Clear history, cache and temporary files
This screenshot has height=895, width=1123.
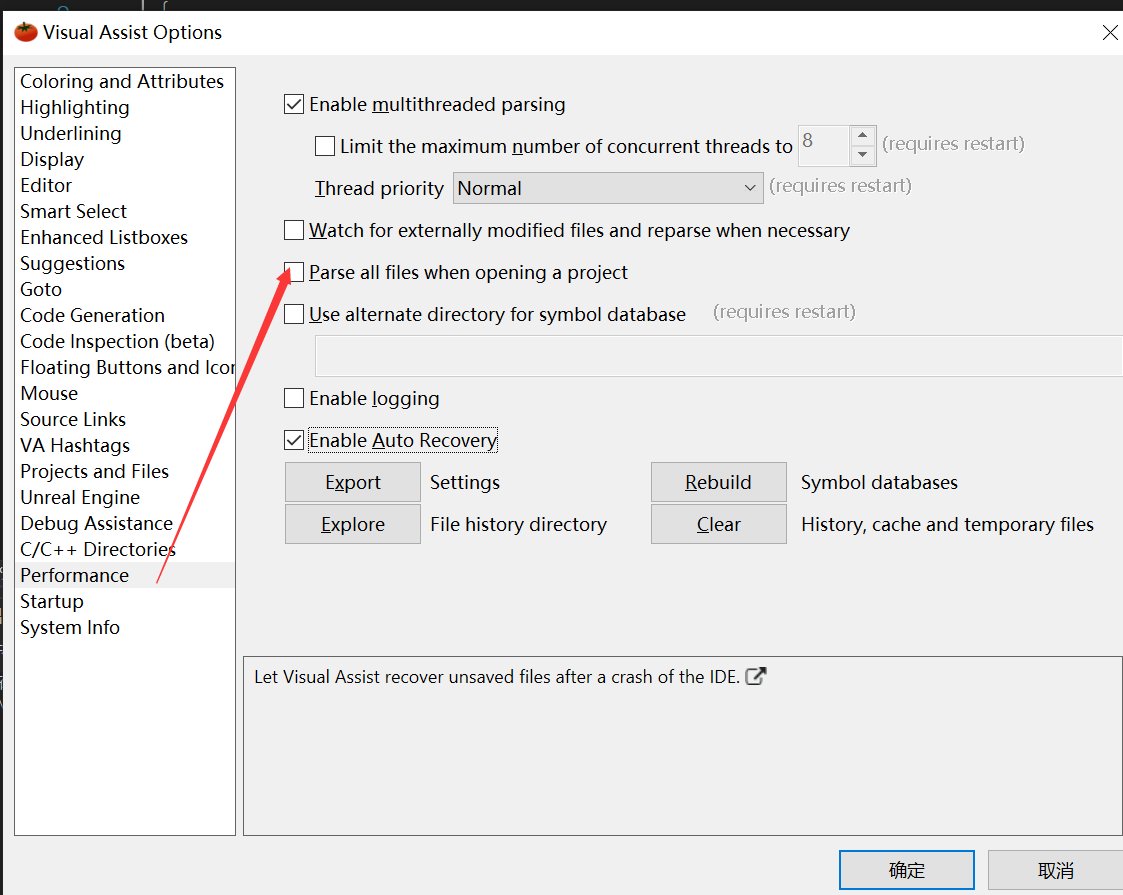point(718,524)
